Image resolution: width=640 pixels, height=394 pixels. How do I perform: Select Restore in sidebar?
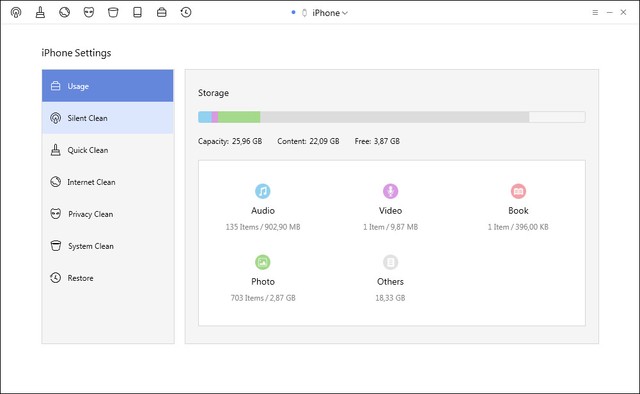coord(108,278)
